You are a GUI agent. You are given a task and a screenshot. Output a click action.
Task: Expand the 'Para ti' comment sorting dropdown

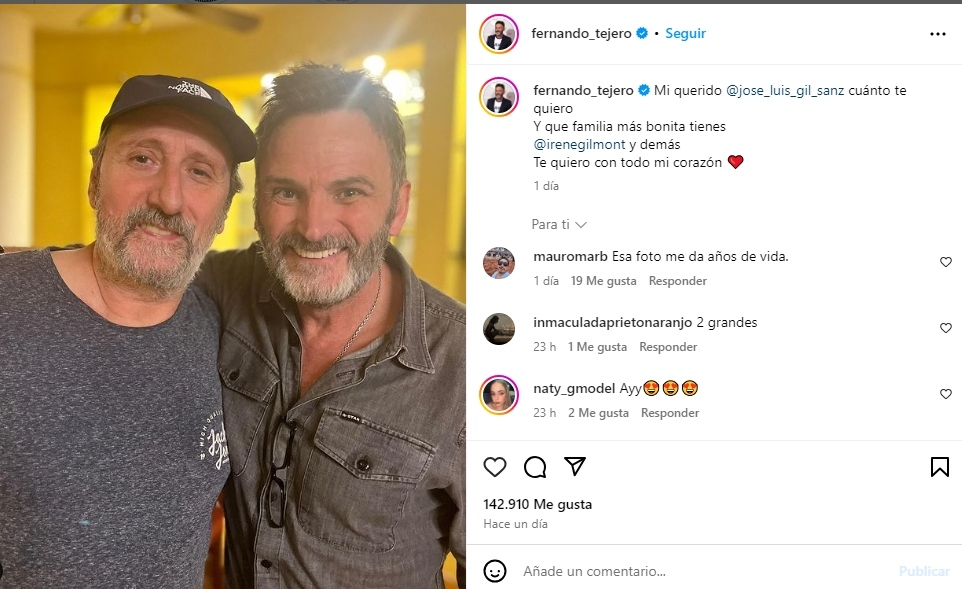pyautogui.click(x=558, y=225)
